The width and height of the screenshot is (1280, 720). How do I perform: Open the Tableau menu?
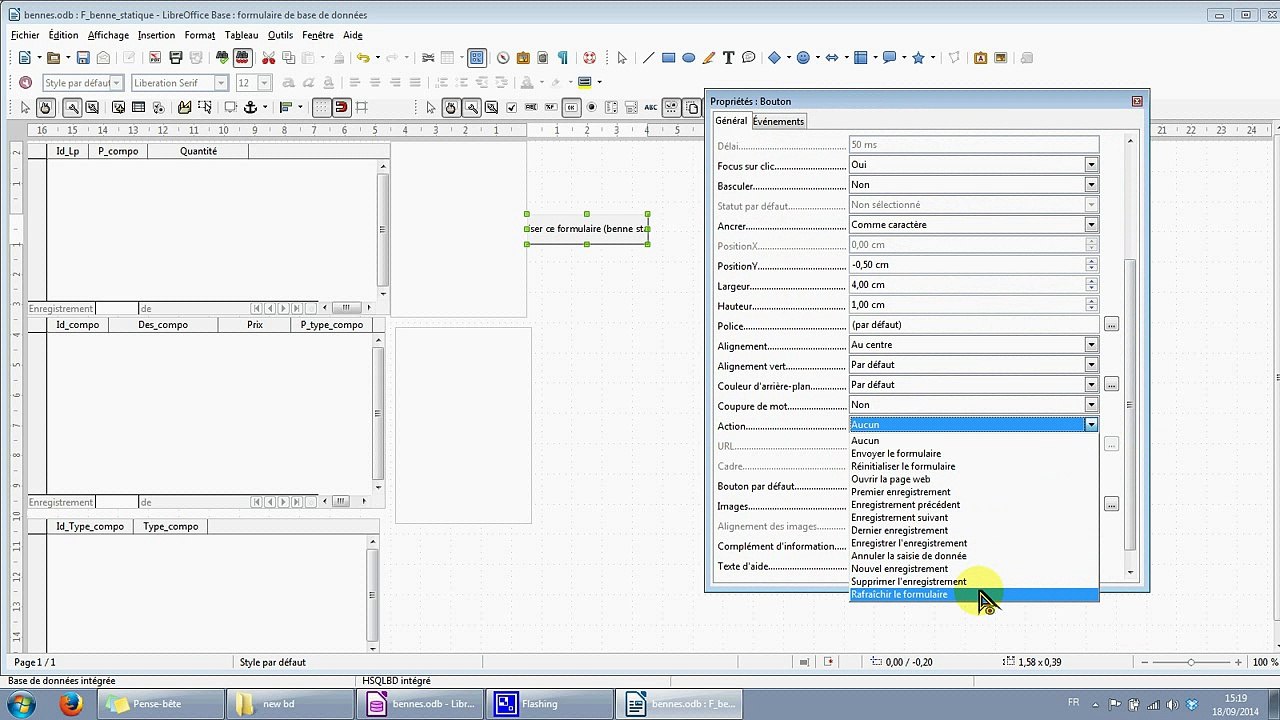[241, 35]
